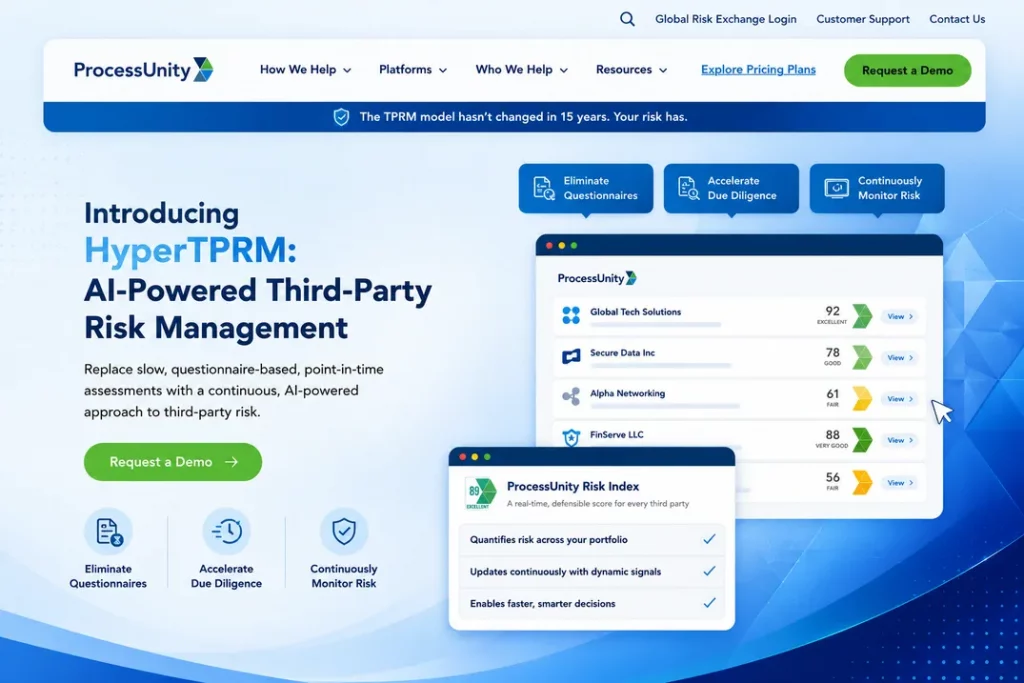Open Resources menu

coord(631,70)
